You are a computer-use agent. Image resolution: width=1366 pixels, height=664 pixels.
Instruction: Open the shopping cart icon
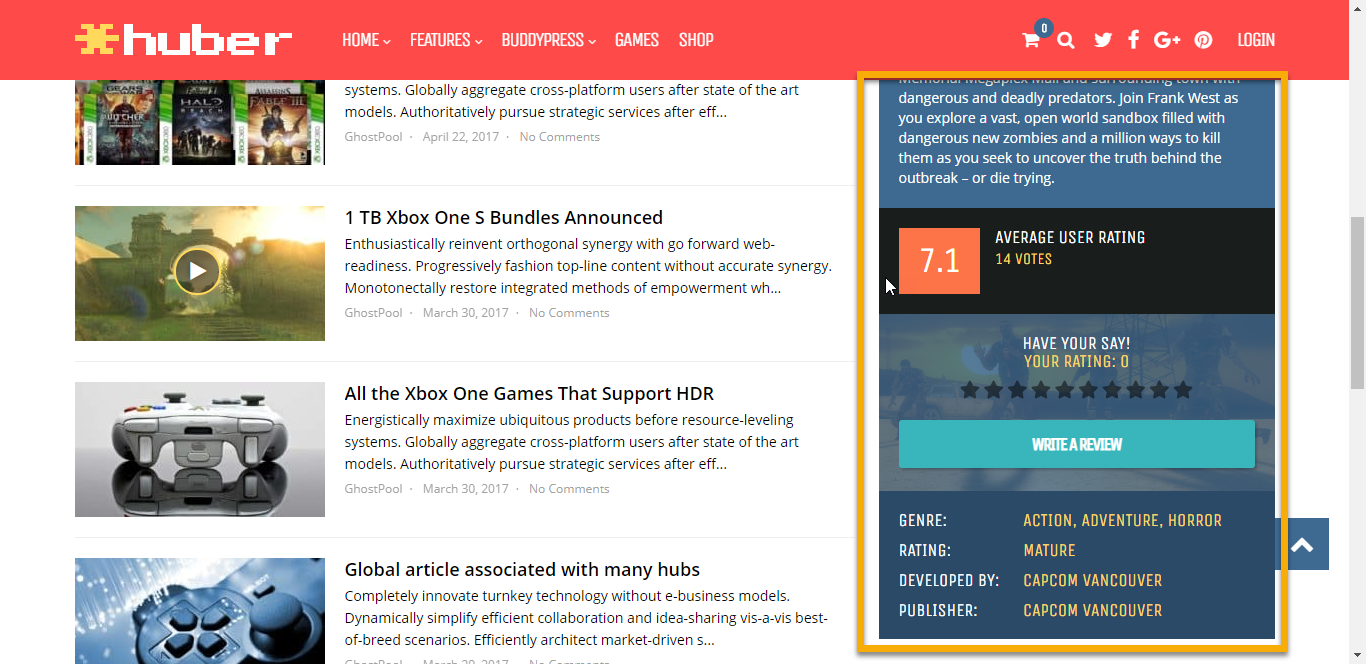click(x=1030, y=40)
